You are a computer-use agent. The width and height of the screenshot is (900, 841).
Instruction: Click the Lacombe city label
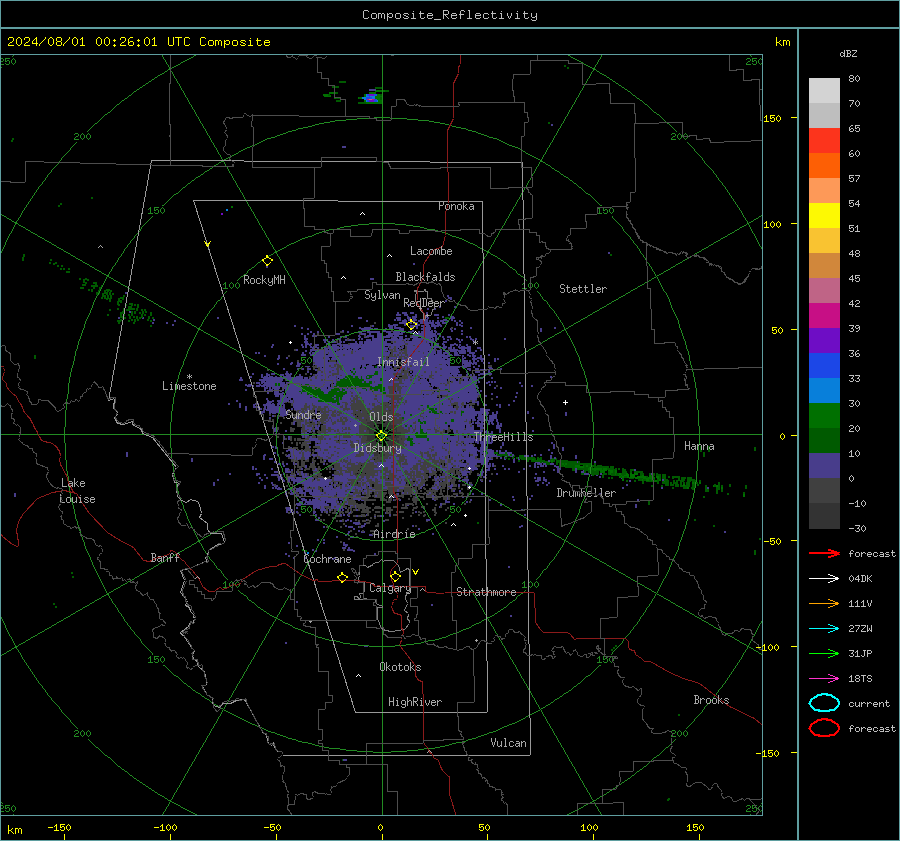tap(431, 251)
